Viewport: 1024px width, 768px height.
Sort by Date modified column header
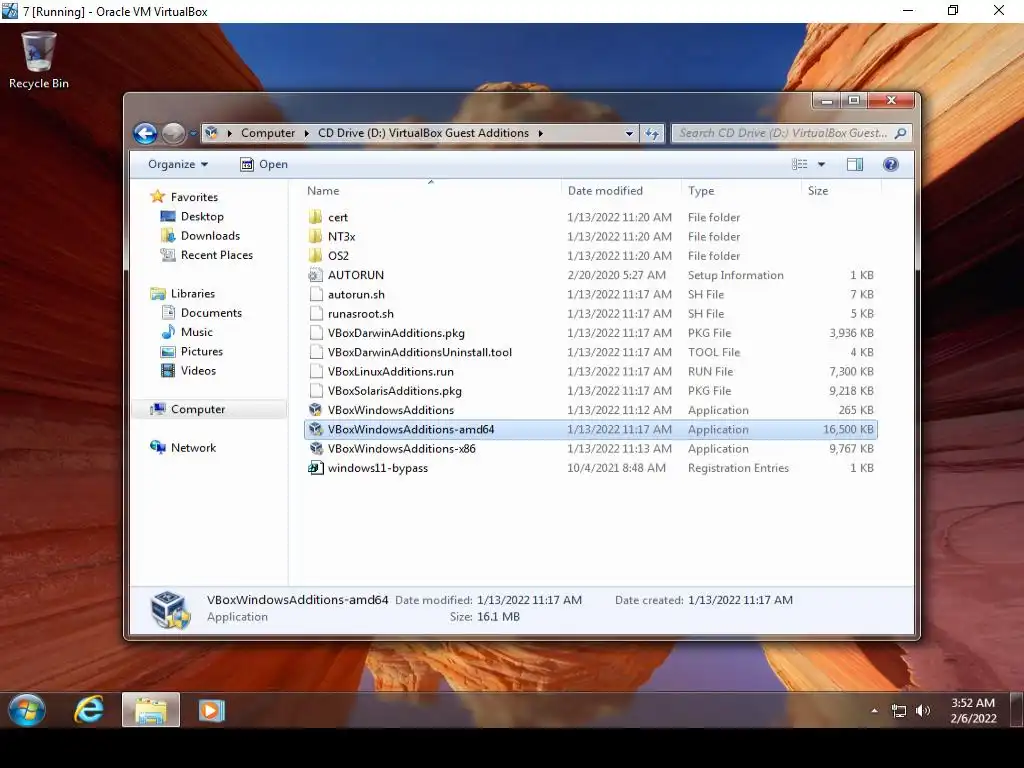pos(621,191)
